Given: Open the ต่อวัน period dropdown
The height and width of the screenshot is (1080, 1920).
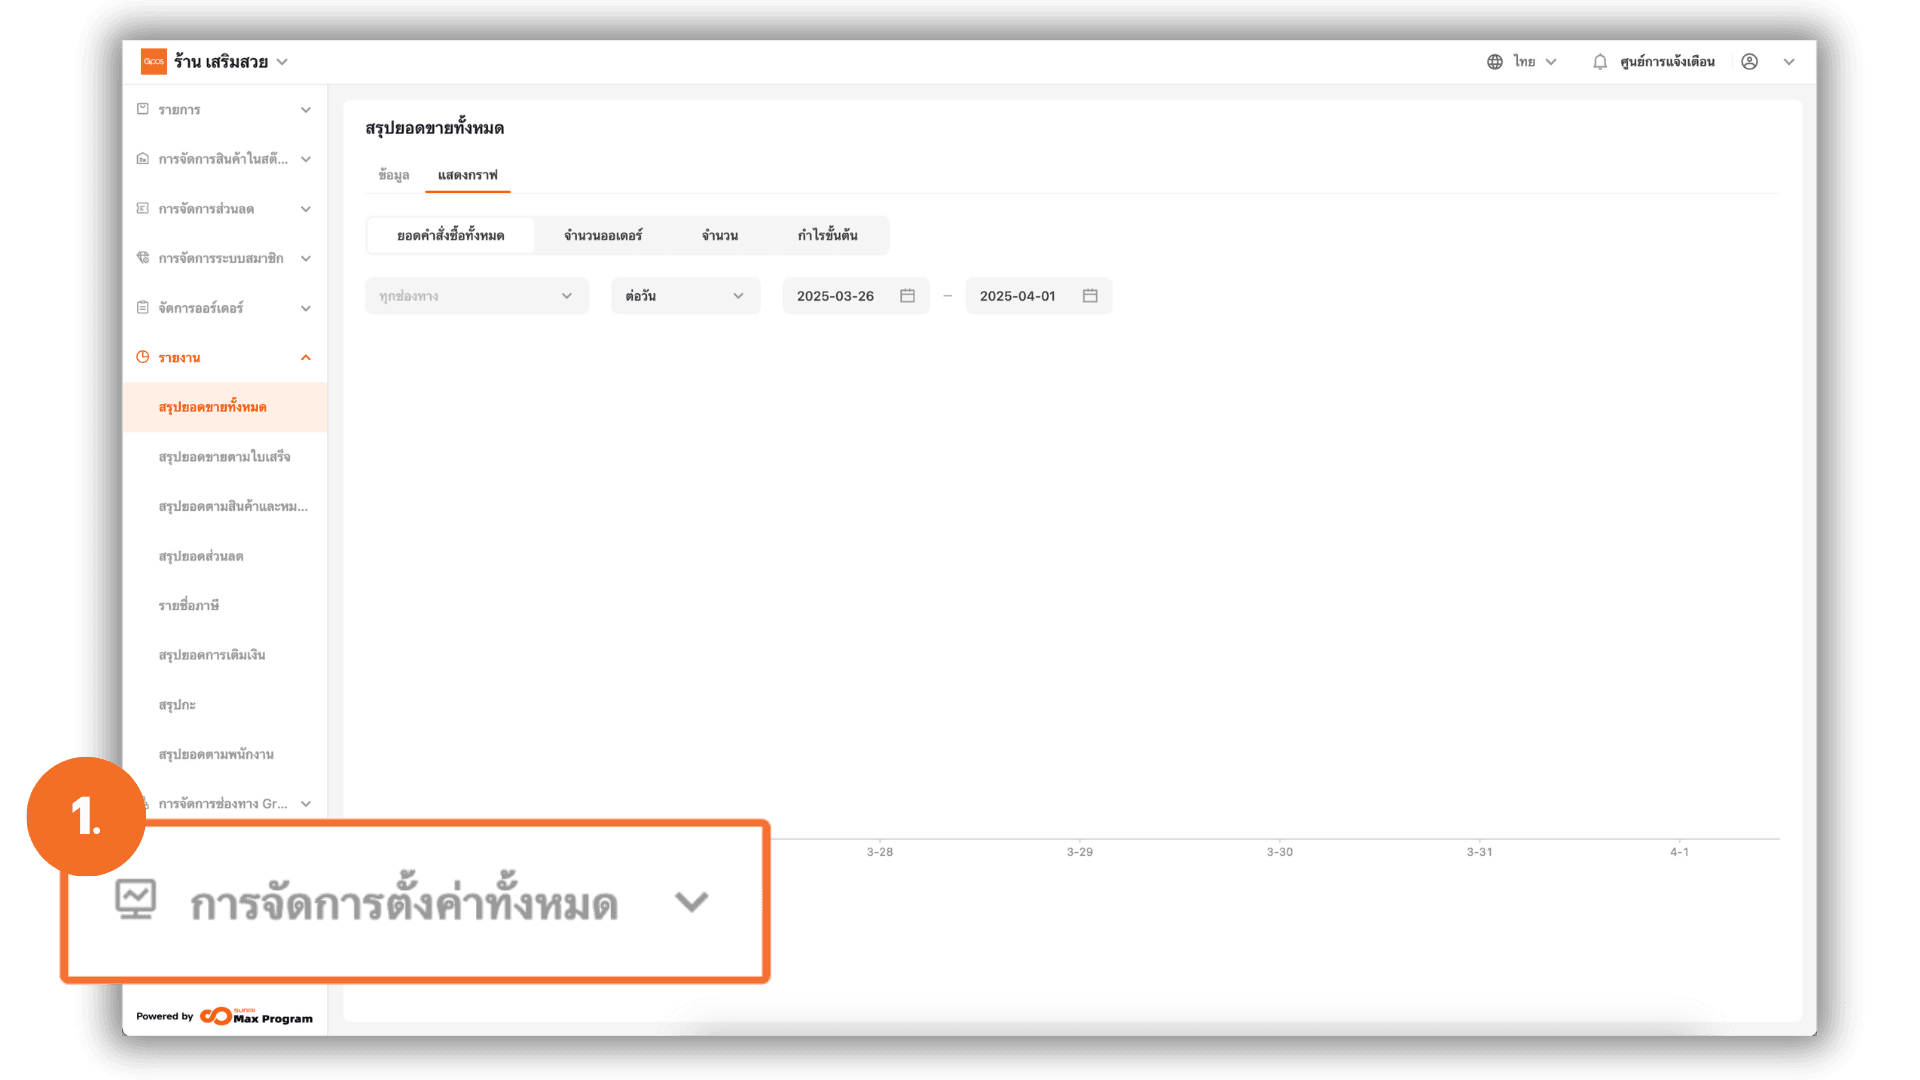Looking at the screenshot, I should pyautogui.click(x=685, y=296).
